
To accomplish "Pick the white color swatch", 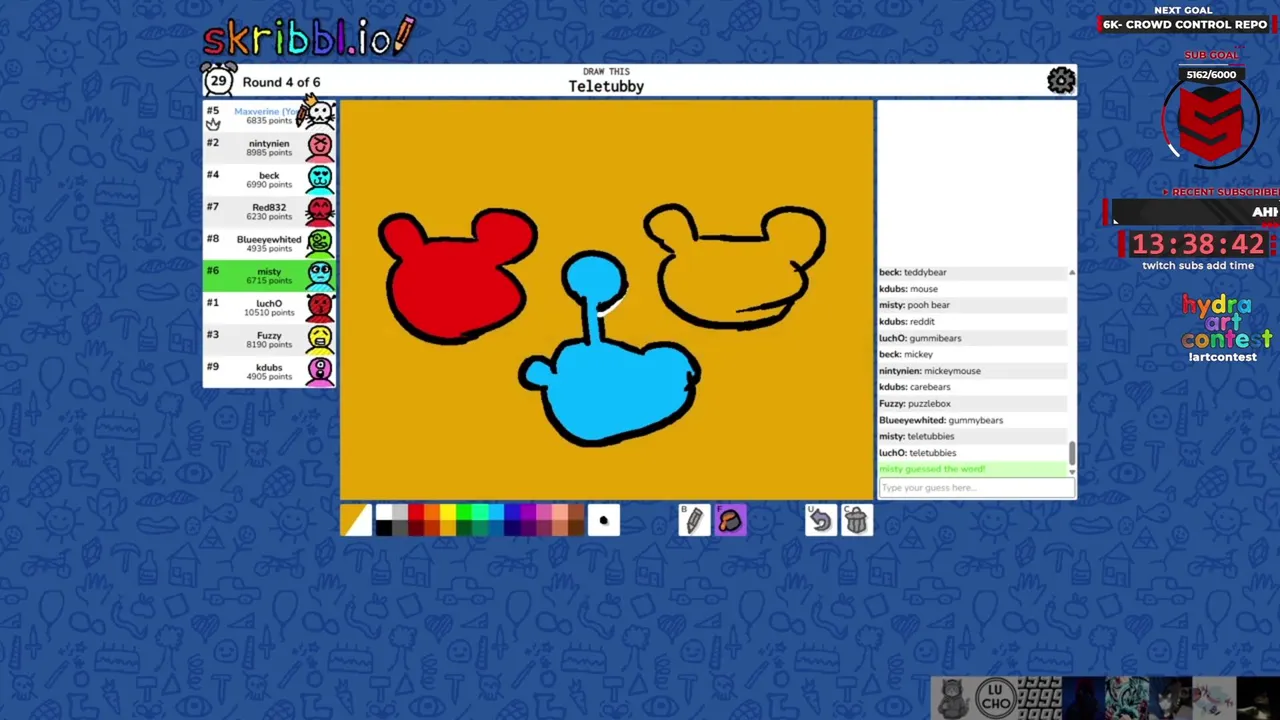I will 384,512.
